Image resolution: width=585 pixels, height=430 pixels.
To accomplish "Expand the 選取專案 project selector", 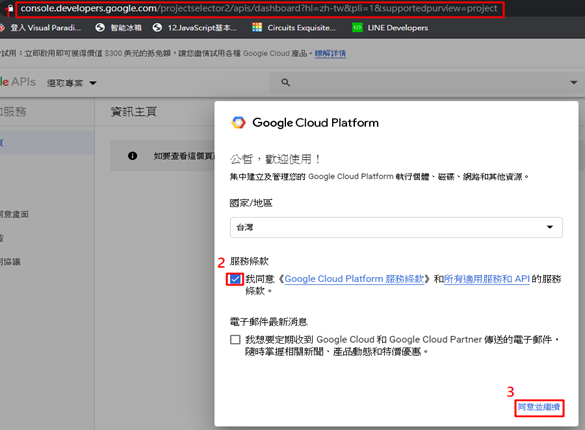I will [72, 83].
